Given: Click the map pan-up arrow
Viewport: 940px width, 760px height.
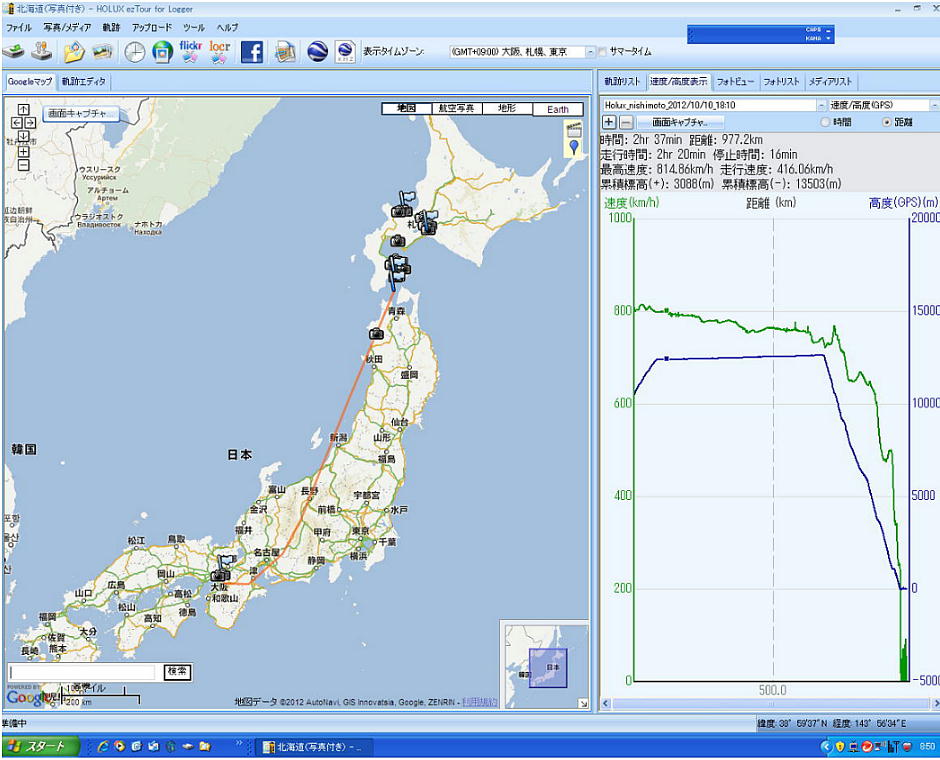Looking at the screenshot, I should [23, 111].
